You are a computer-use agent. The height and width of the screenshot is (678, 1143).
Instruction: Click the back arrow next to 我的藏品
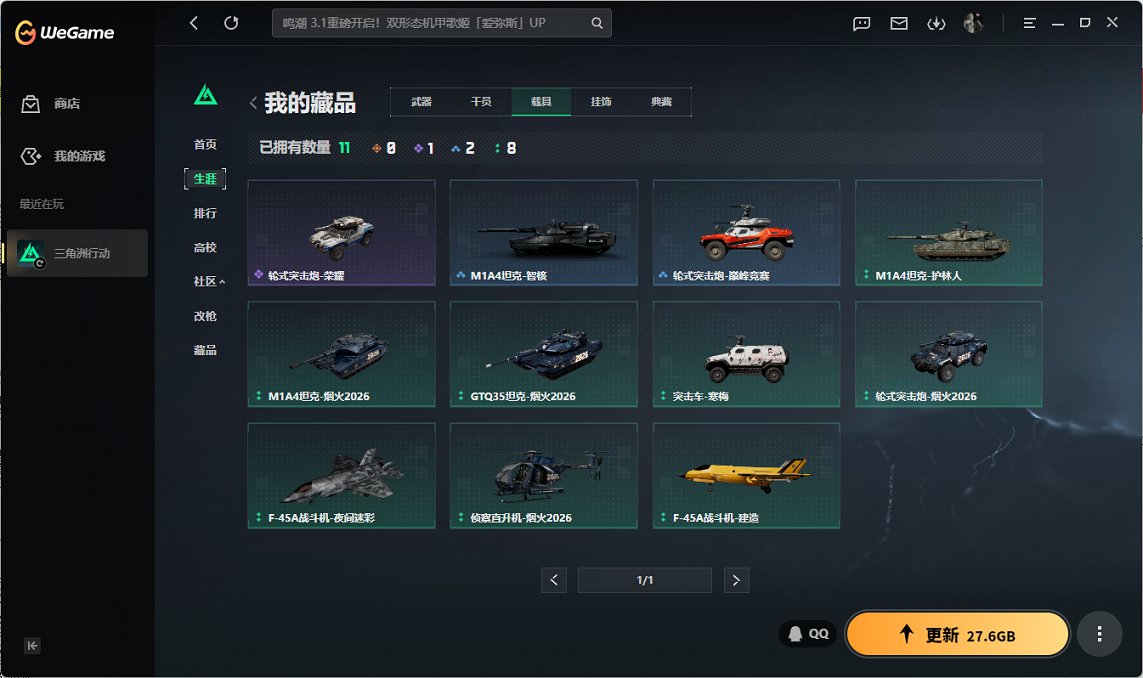(253, 101)
